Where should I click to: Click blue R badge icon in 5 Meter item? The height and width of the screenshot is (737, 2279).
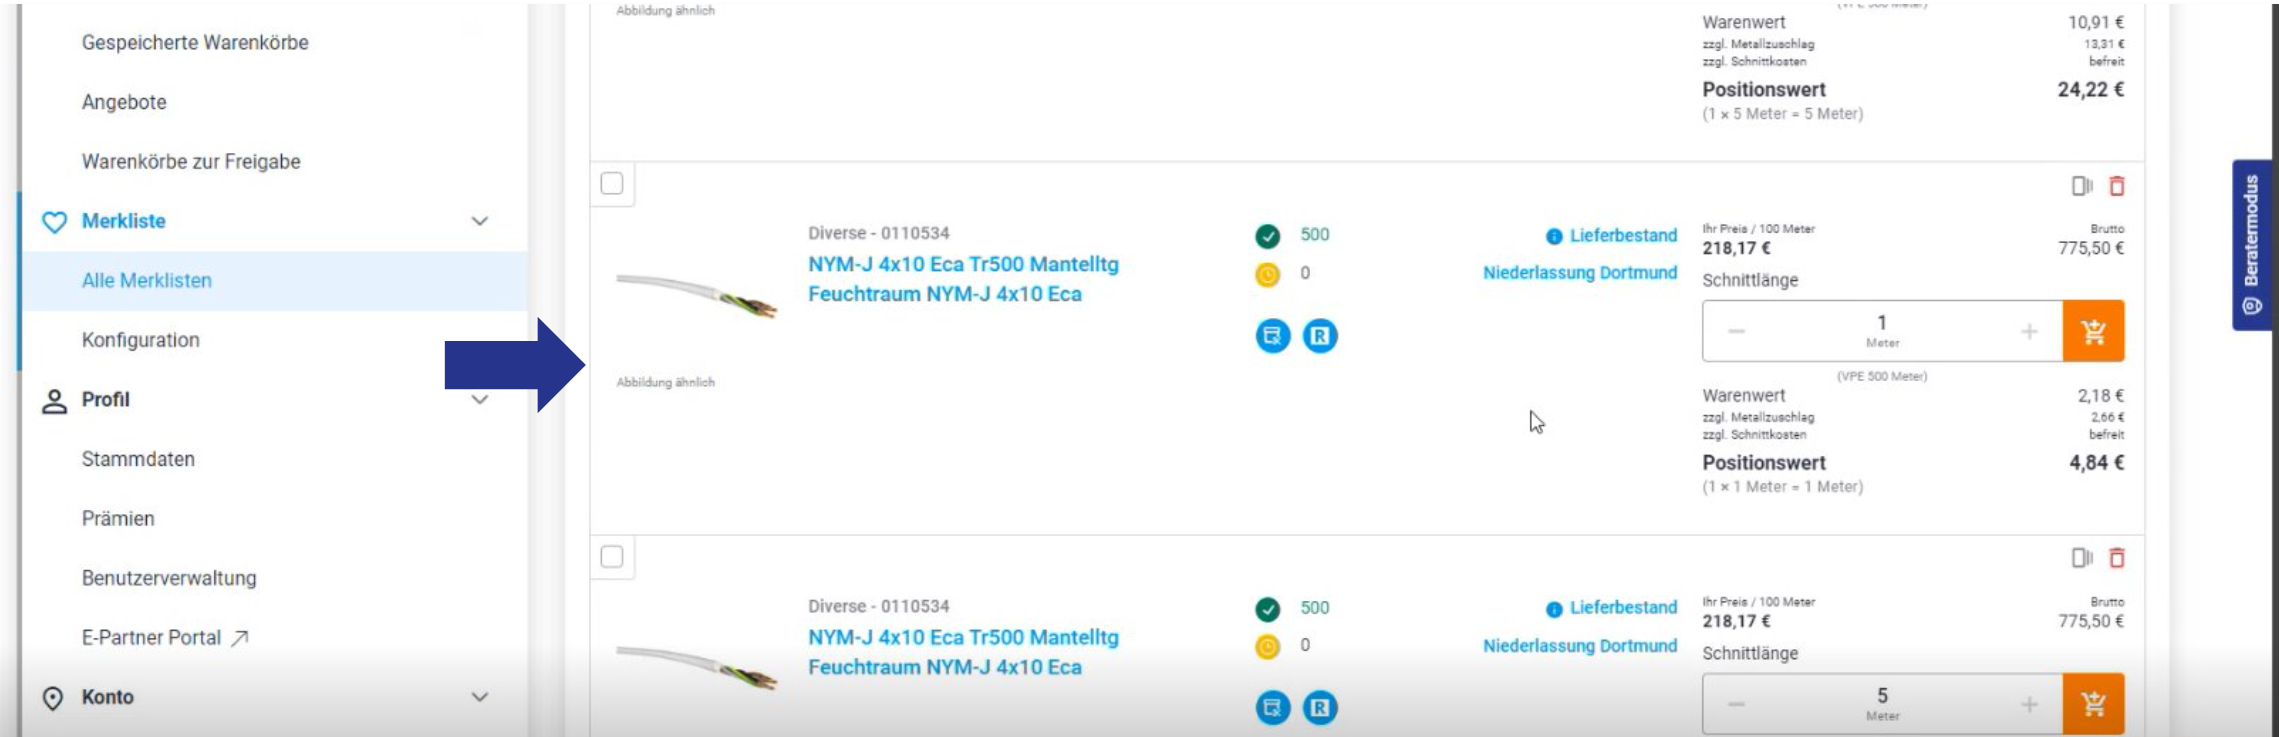pyautogui.click(x=1320, y=708)
